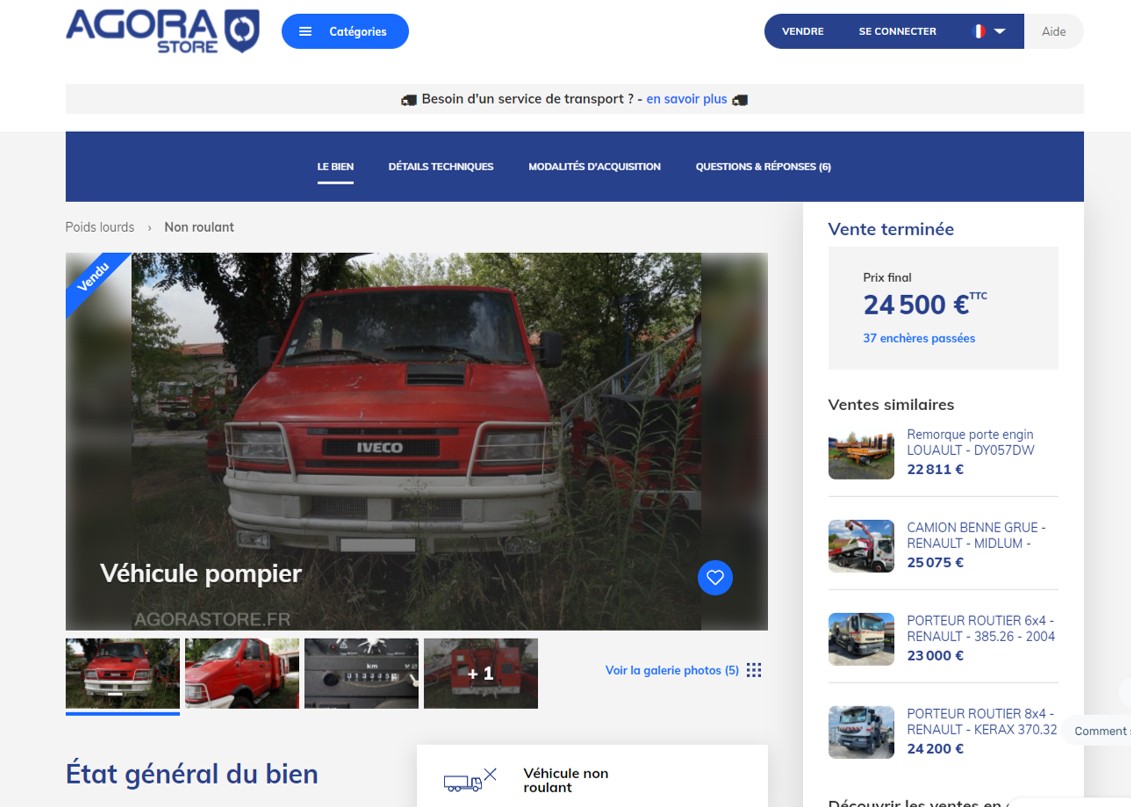Open the Catégories hamburger menu
This screenshot has height=807, width=1131.
(x=345, y=31)
